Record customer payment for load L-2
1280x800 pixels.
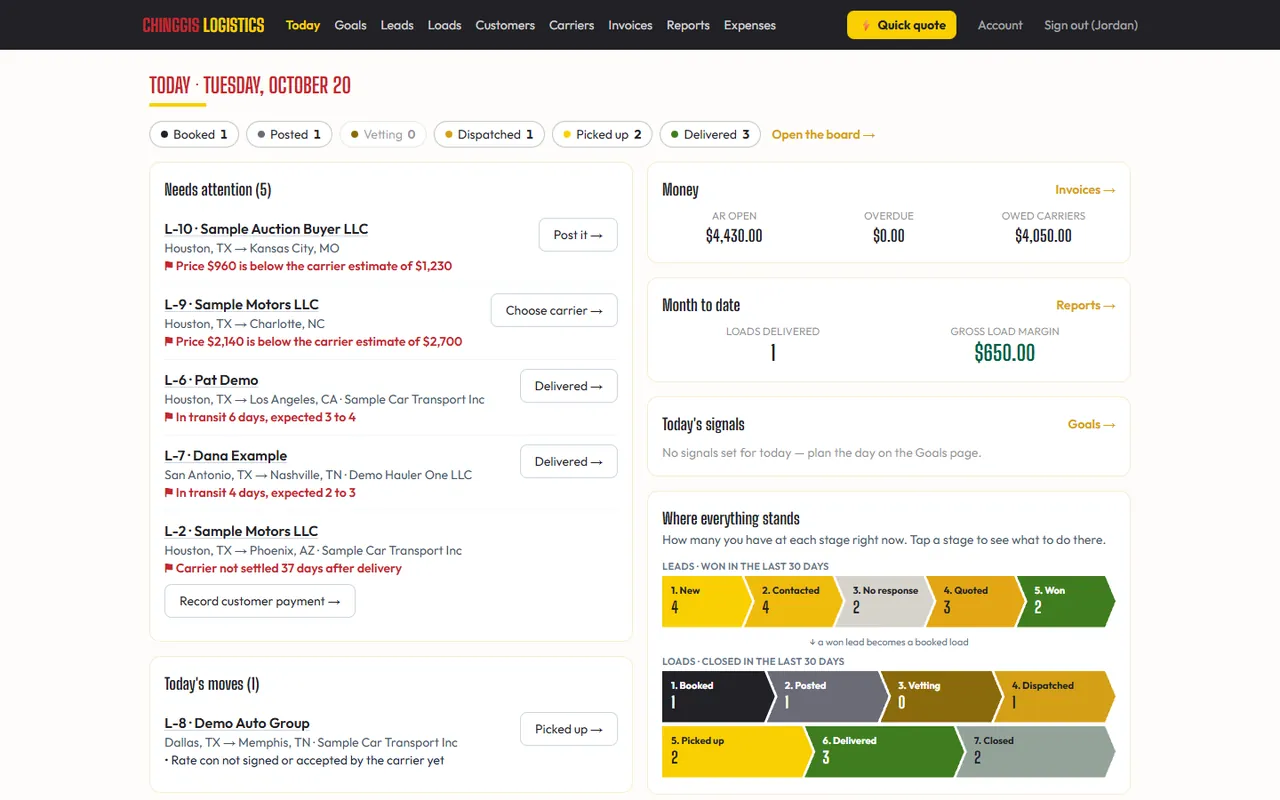[x=260, y=601]
